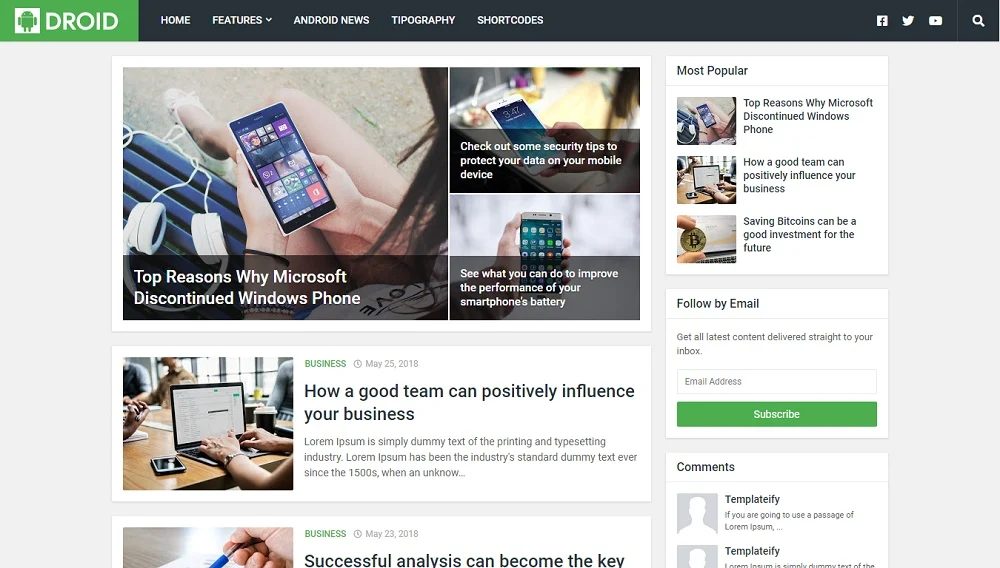Open the search magnifier icon
The width and height of the screenshot is (1000, 568).
[978, 20]
